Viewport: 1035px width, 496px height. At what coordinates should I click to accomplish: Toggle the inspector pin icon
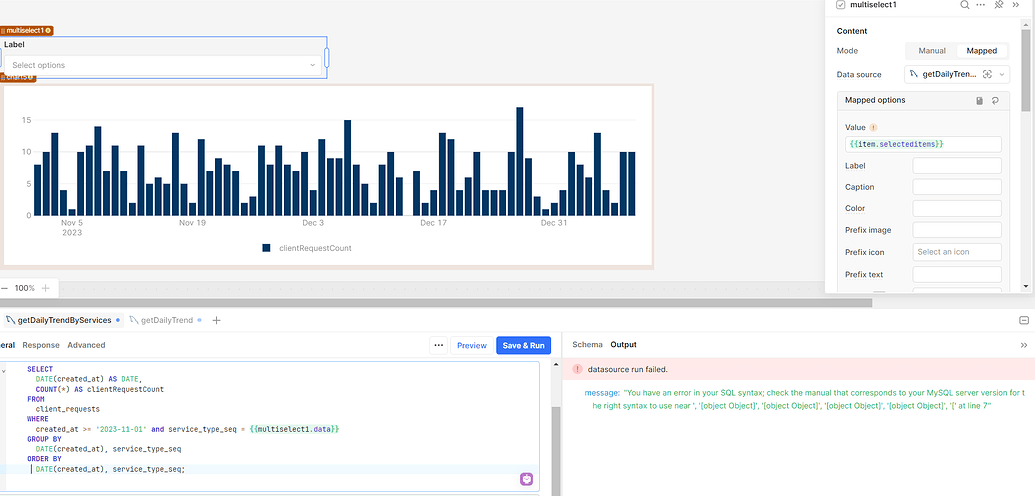[999, 5]
